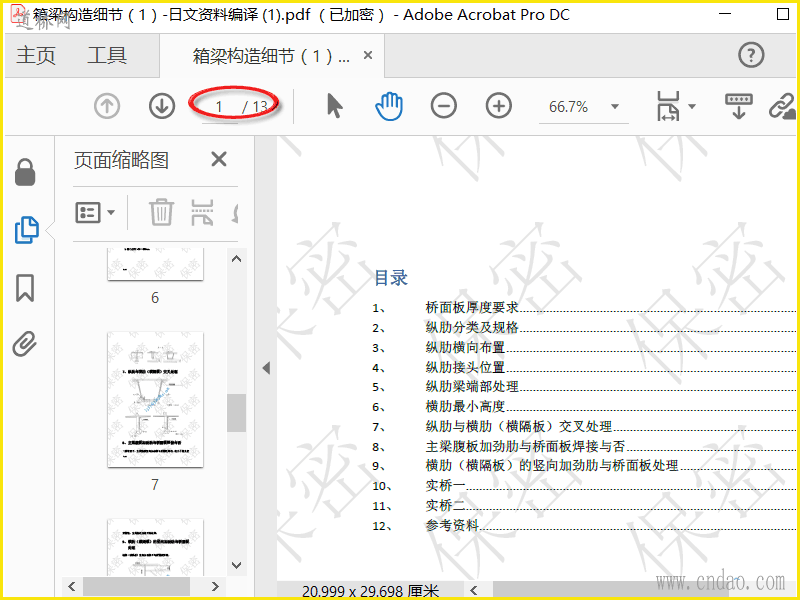Click the delete pages trash icon
The height and width of the screenshot is (600, 800).
point(161,212)
